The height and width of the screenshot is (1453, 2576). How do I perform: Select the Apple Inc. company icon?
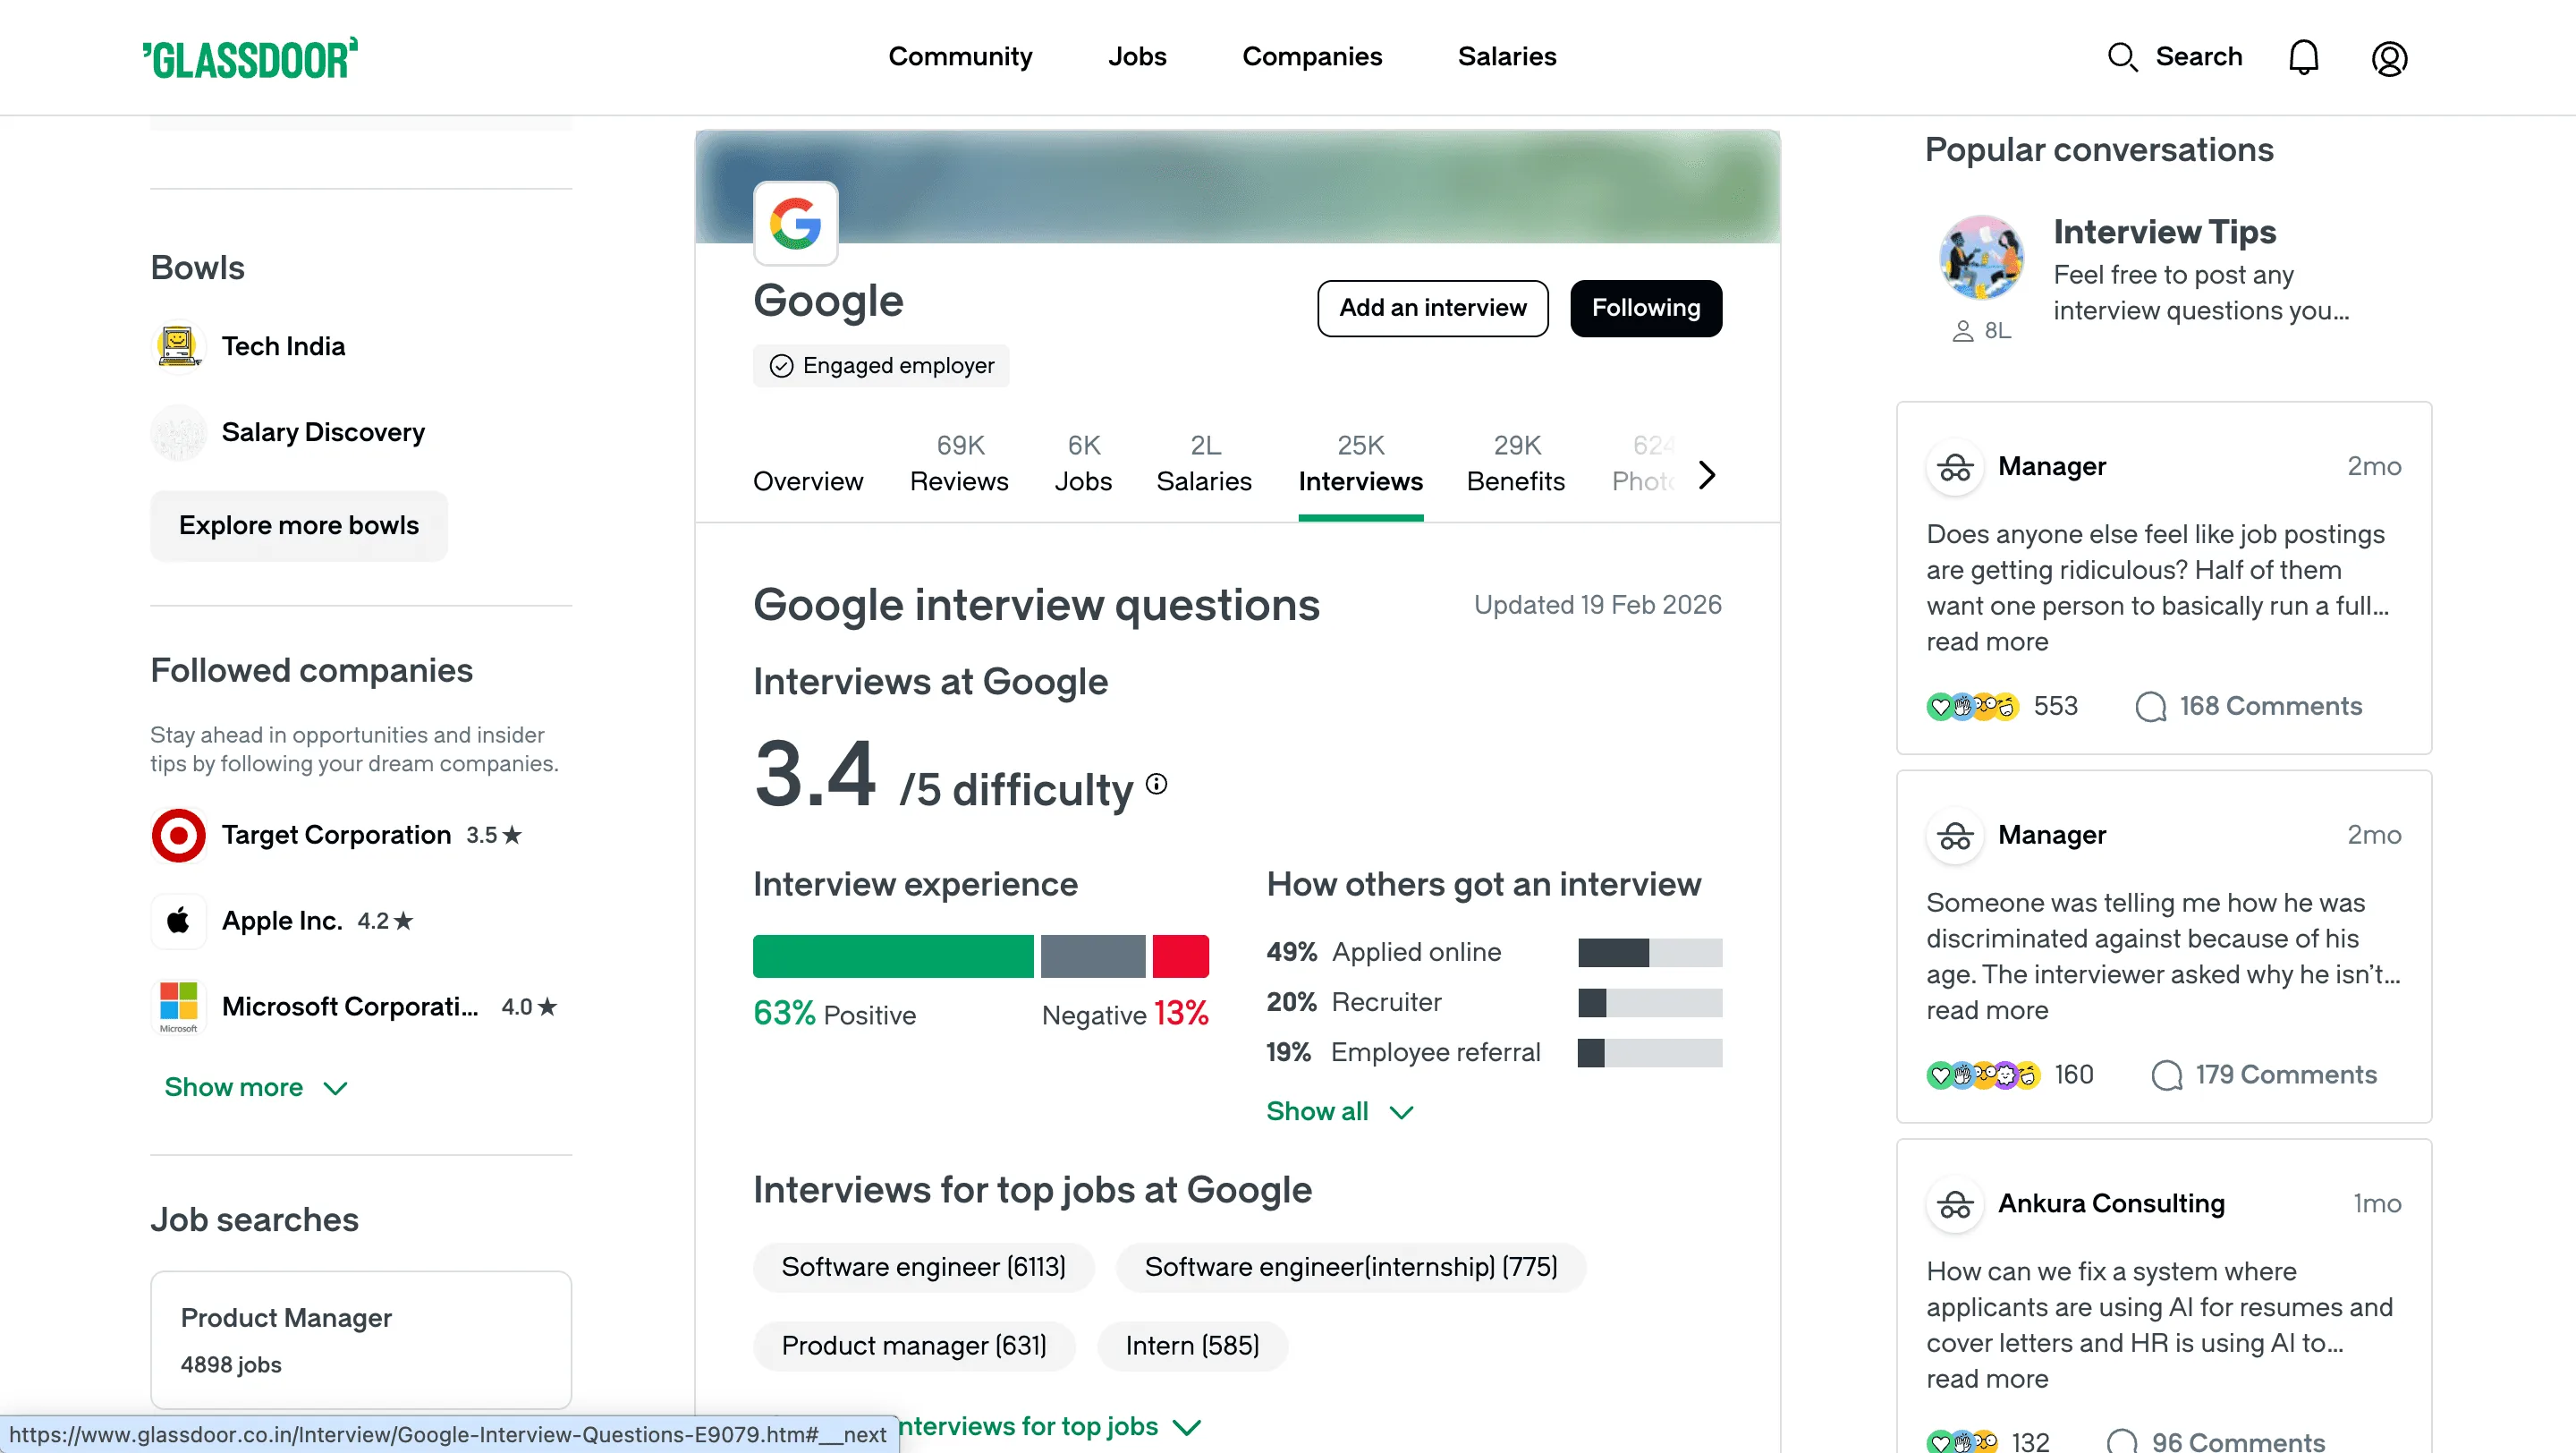click(178, 920)
